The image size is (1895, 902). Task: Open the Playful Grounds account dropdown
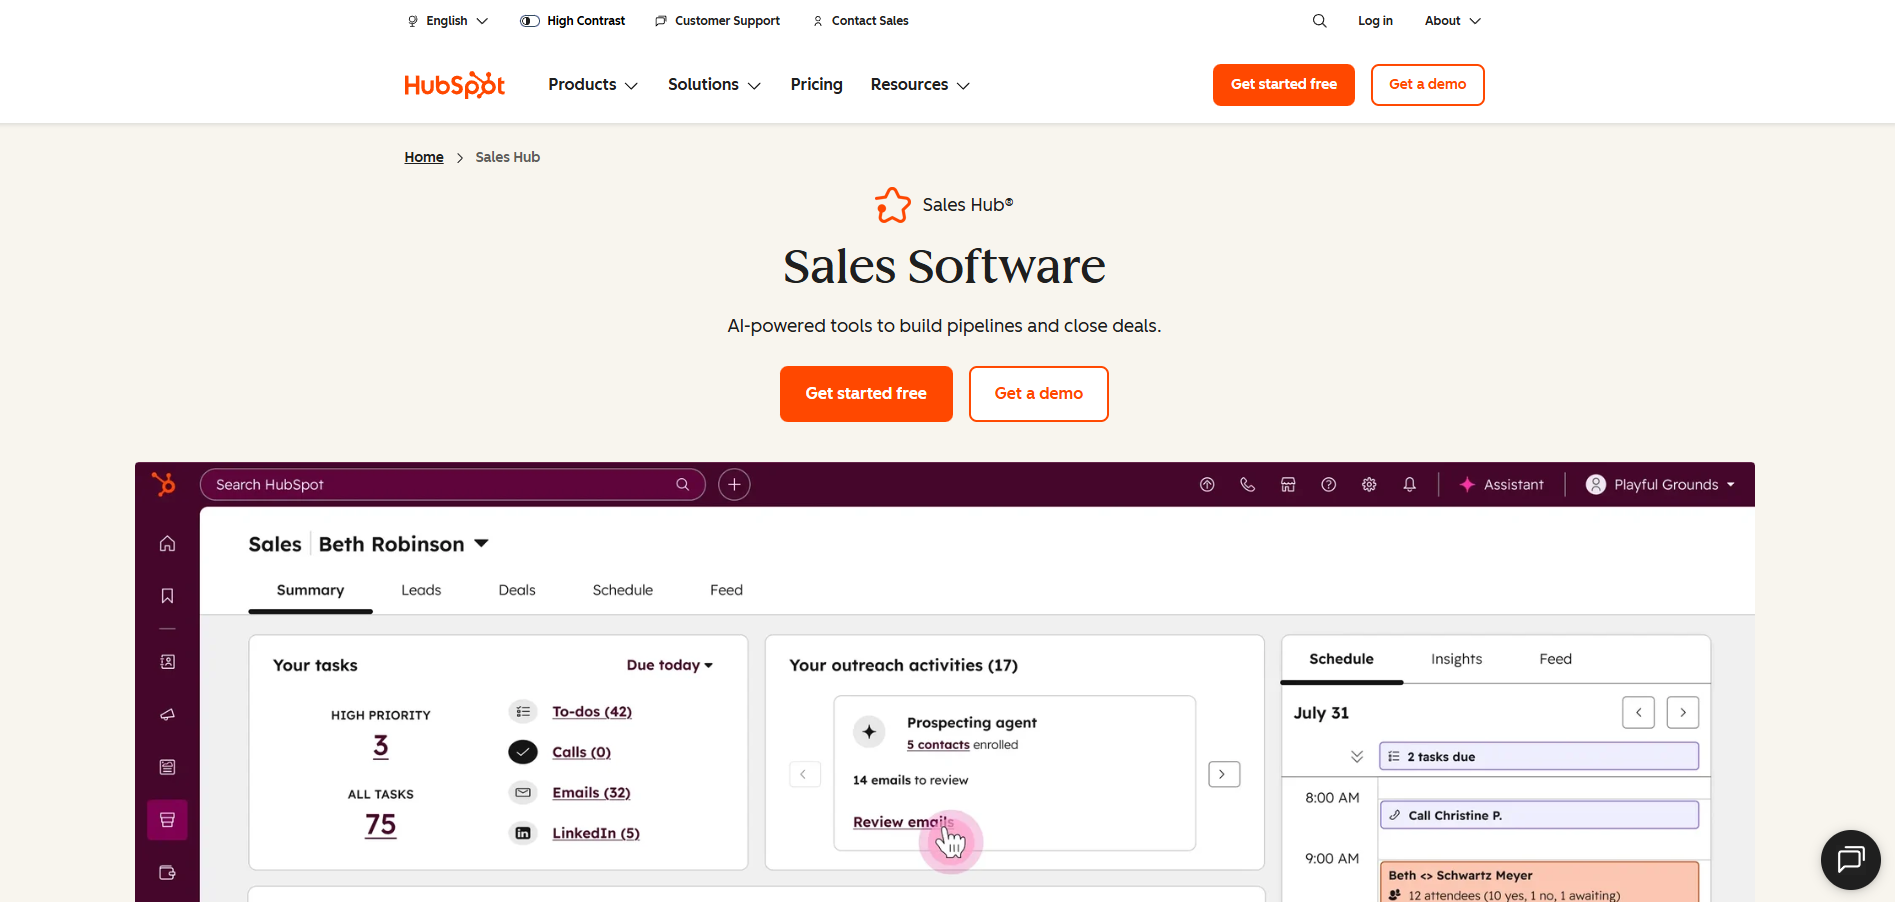coord(1660,485)
